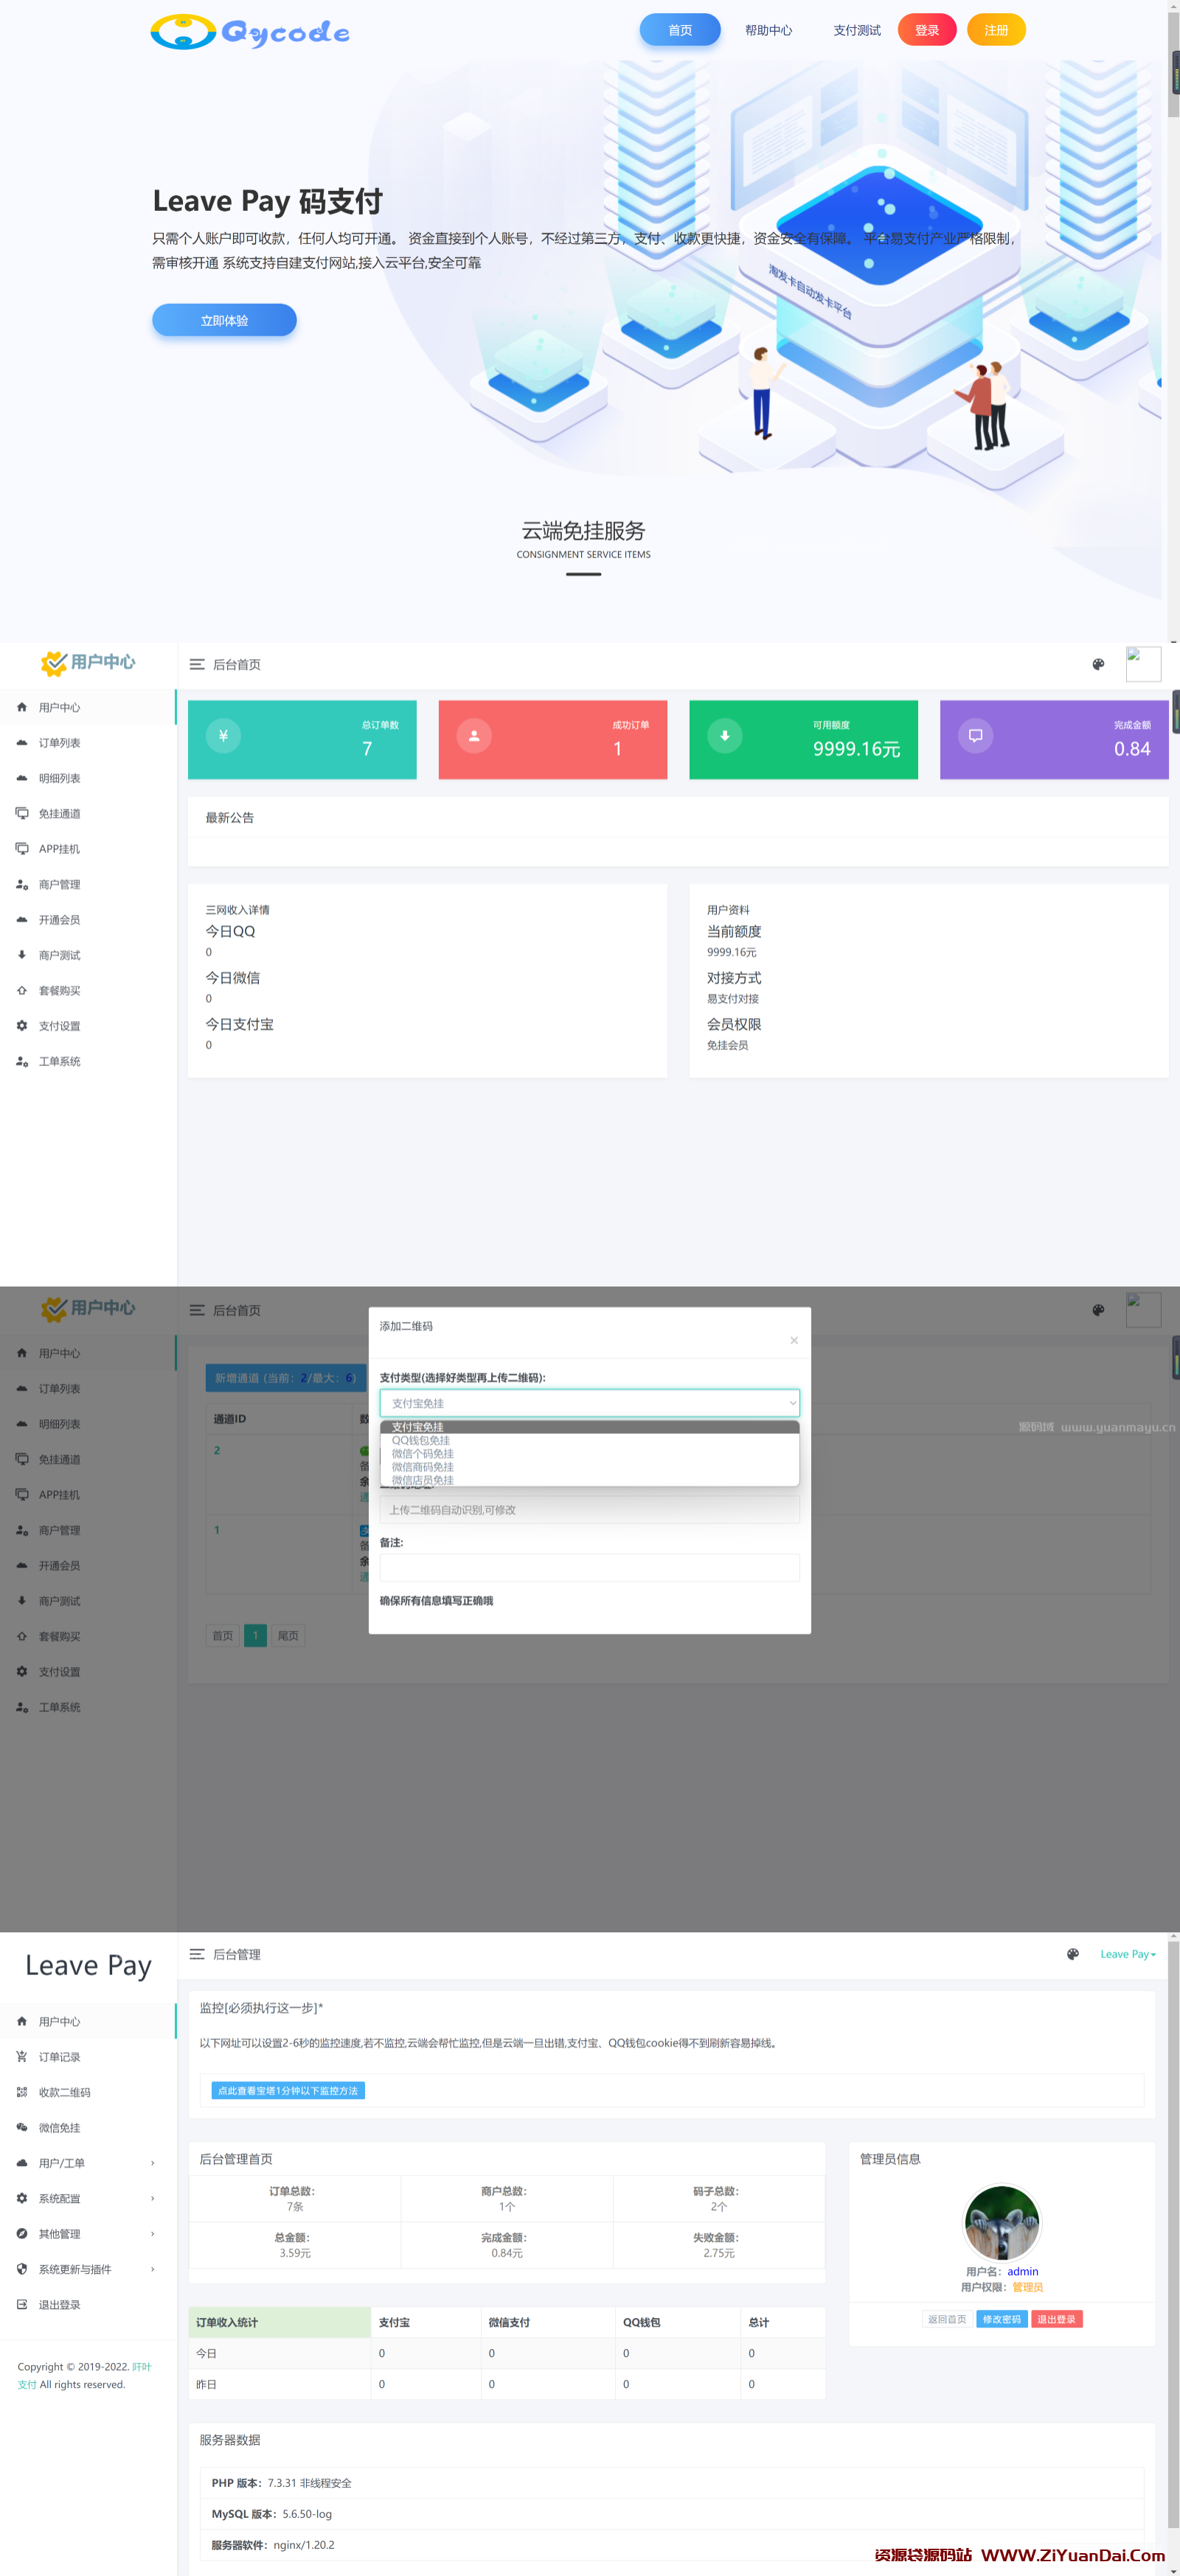Expand the 系统配置 submenu chevron

tap(153, 2198)
